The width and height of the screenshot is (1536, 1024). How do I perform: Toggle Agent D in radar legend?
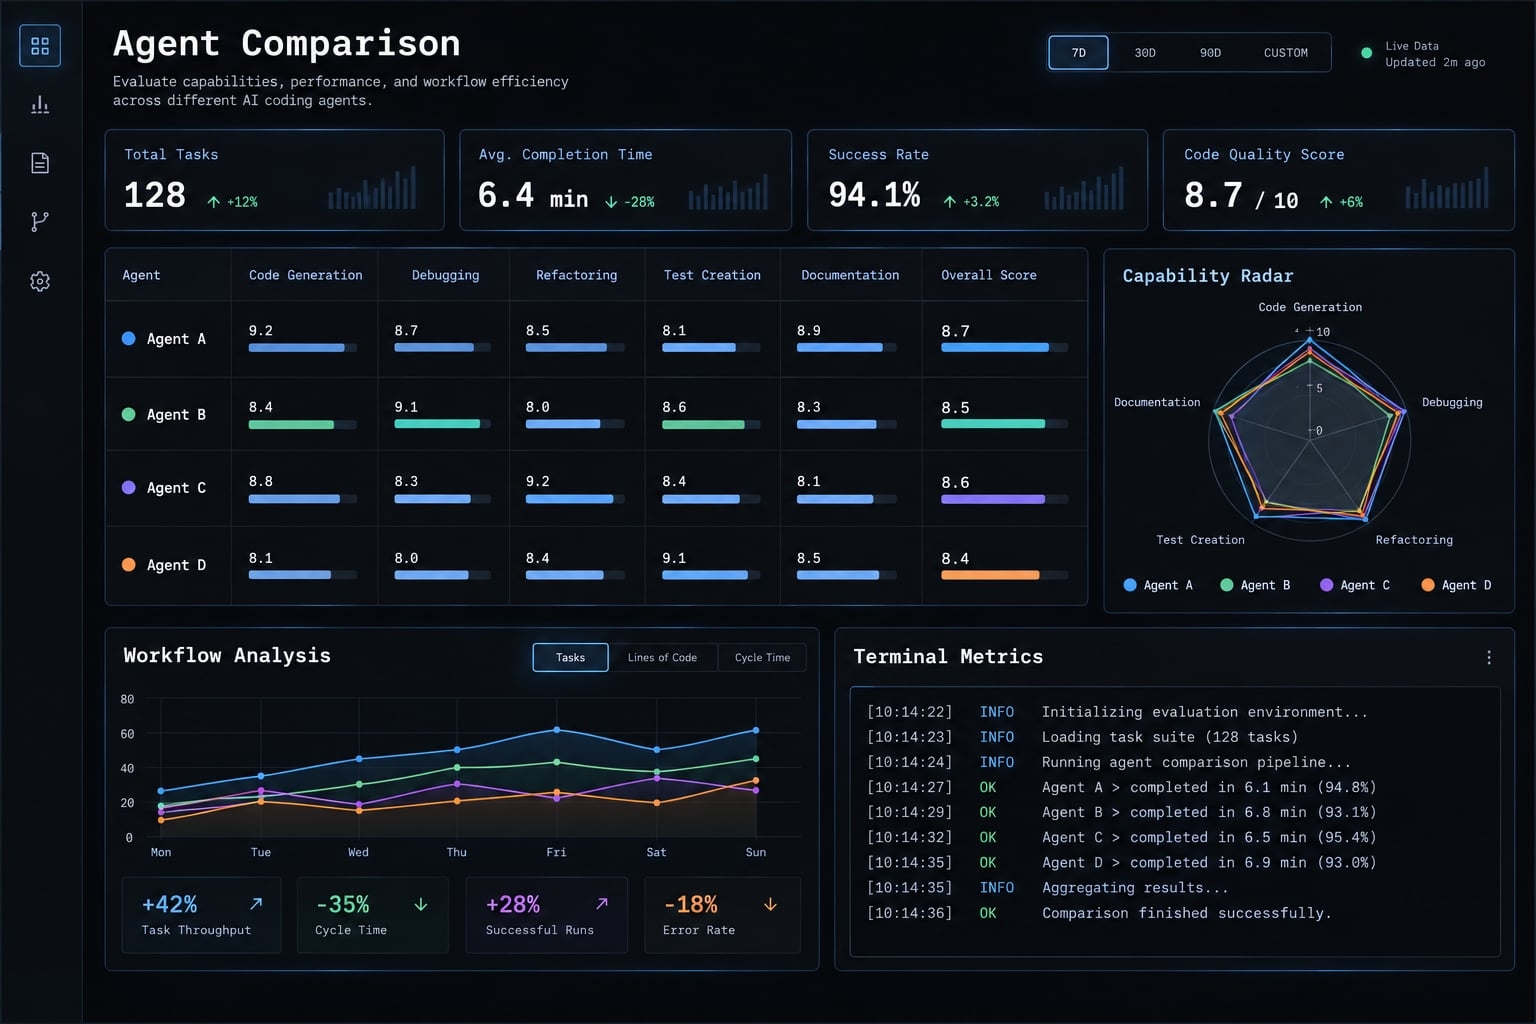pos(1456,585)
